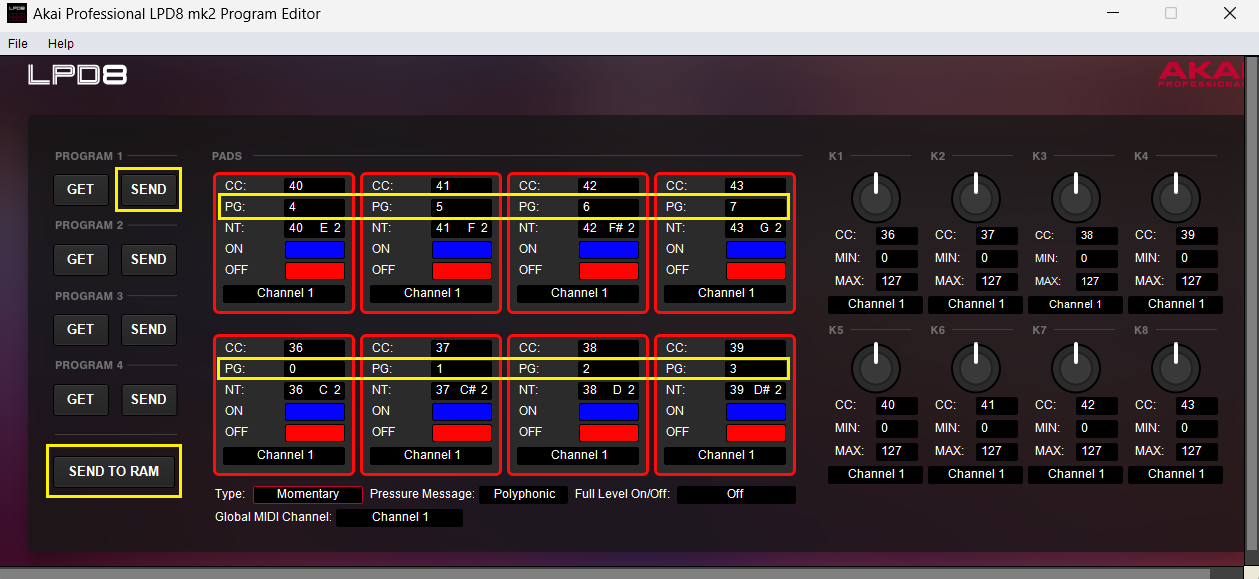Click SEND button for Program 1

(149, 189)
